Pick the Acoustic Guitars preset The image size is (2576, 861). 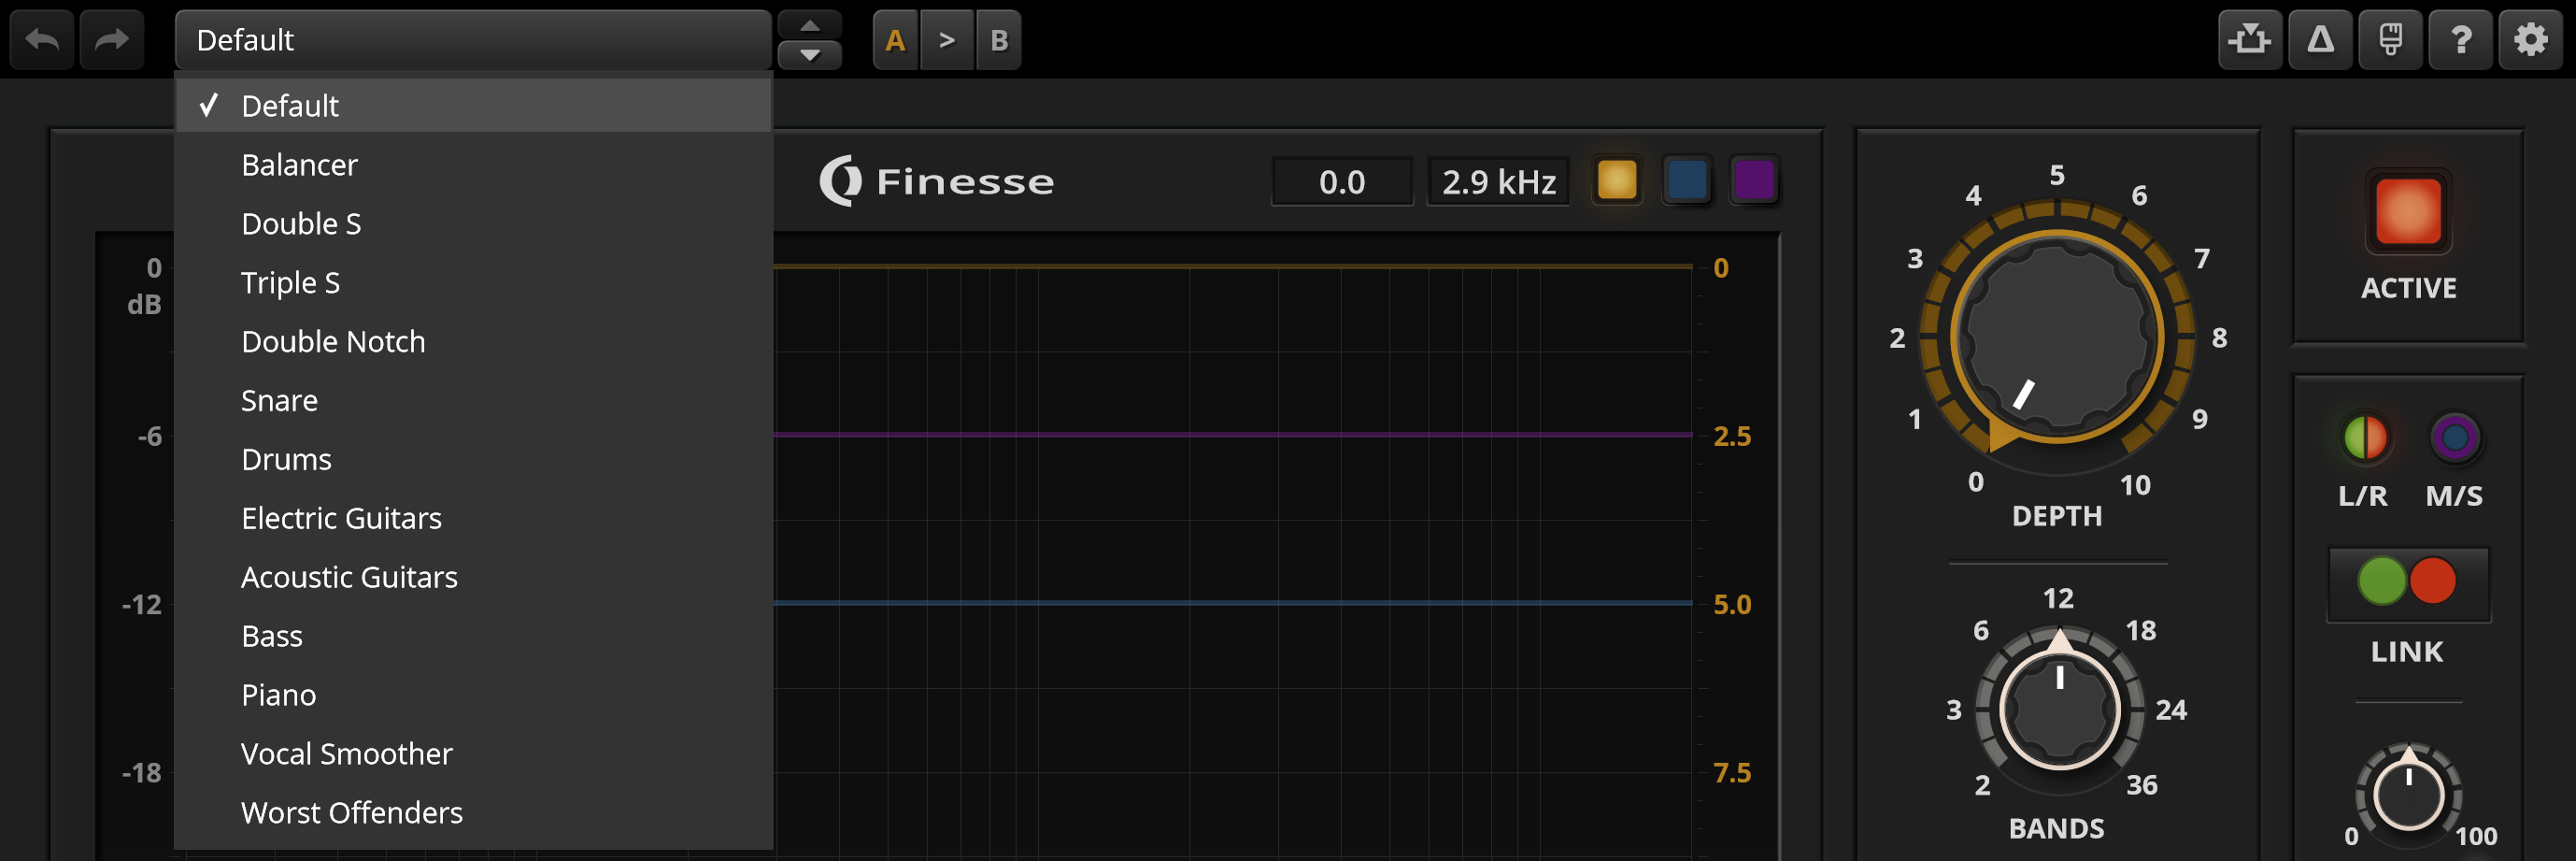[474, 578]
